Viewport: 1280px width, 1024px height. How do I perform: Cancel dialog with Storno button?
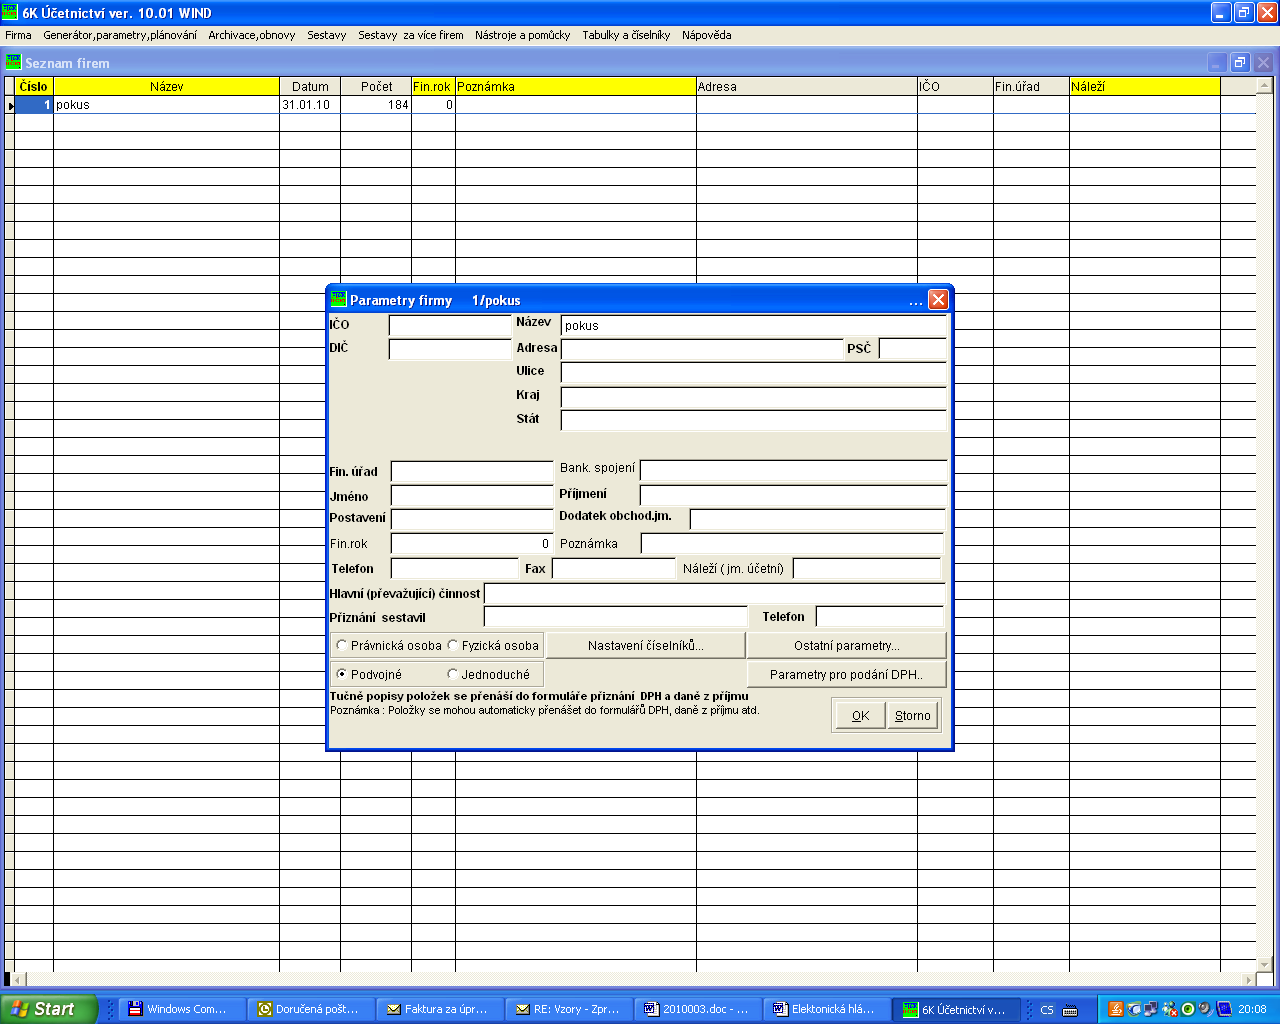(913, 715)
